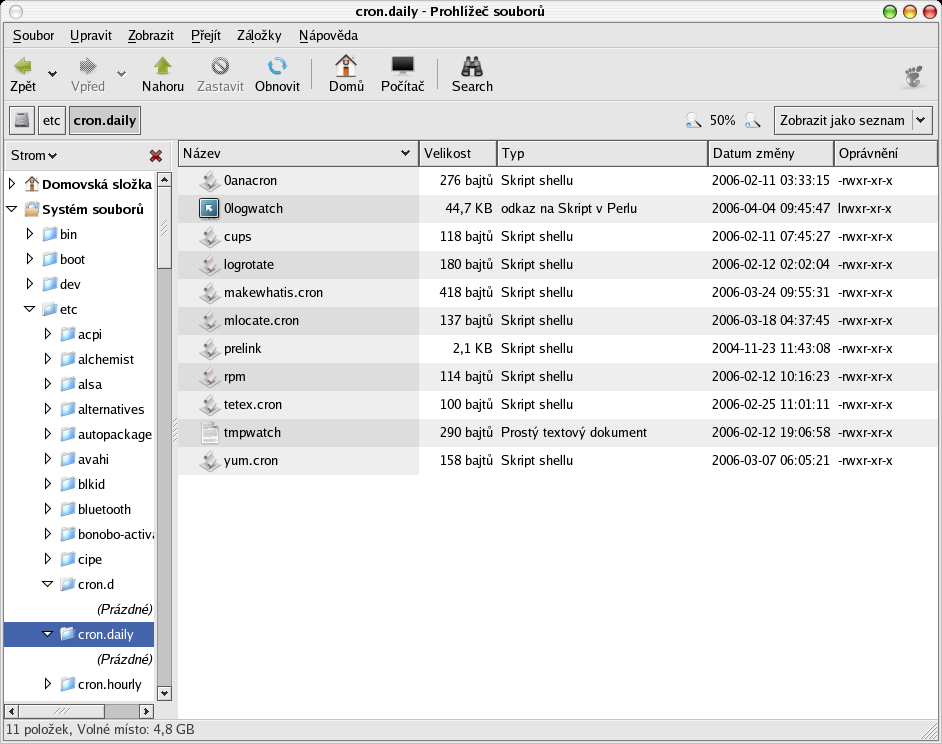Select the tetex.cron script icon

tap(209, 404)
